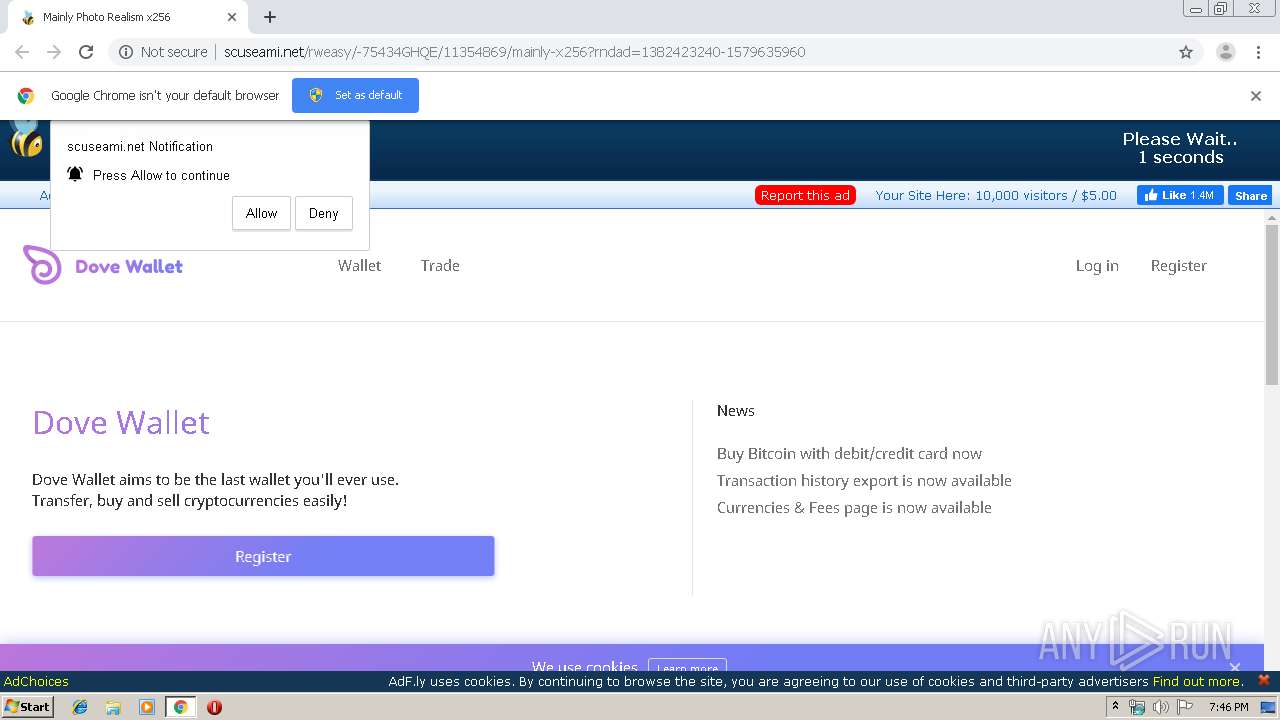Allow notifications from scuseami.net
The image size is (1280, 720).
(x=261, y=213)
